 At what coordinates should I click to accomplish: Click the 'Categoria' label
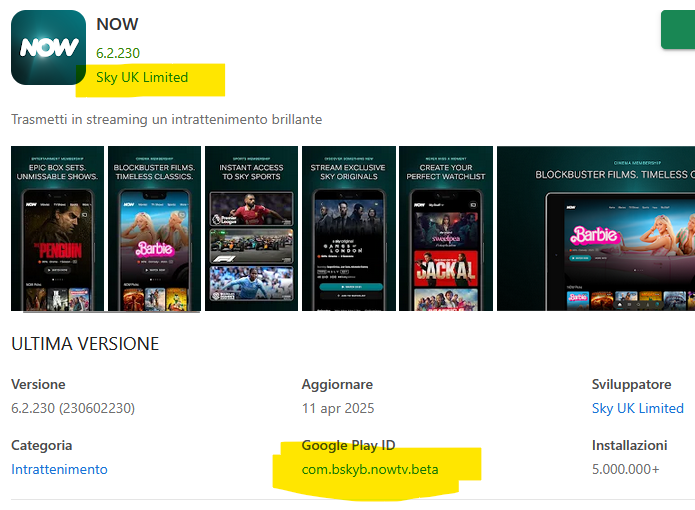pos(42,445)
